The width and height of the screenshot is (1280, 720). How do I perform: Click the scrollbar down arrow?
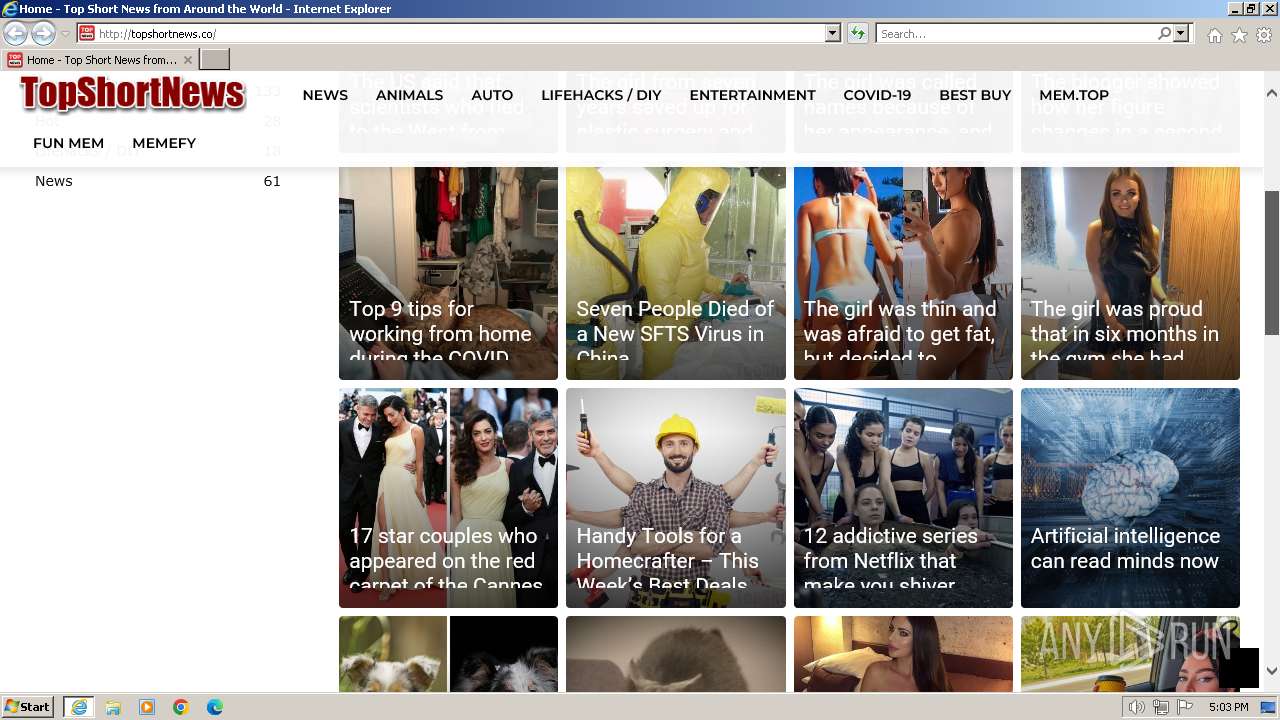point(1272,671)
